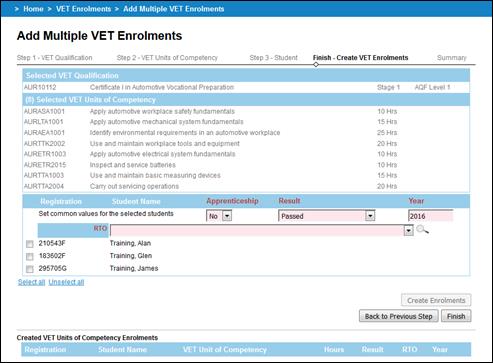Viewport: 493px width, 363px height.
Task: Select Step 1 - VET Qualification tab
Action: click(x=55, y=58)
